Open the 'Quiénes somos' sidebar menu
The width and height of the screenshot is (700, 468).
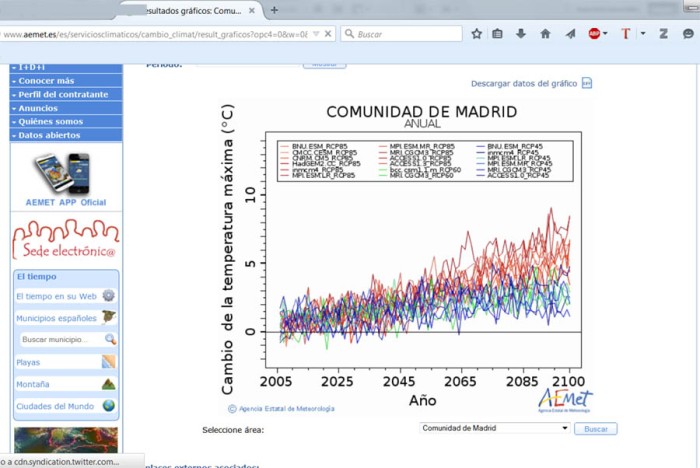tap(66, 121)
